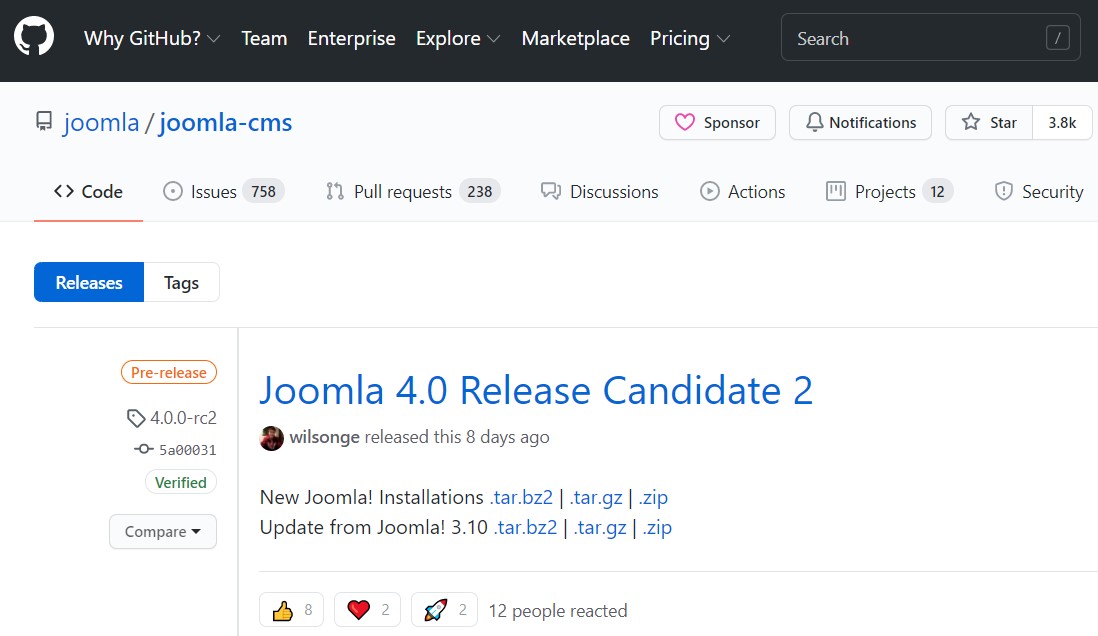Open the Star count 3.8k
Screen dimensions: 1098x636
pos(1062,123)
